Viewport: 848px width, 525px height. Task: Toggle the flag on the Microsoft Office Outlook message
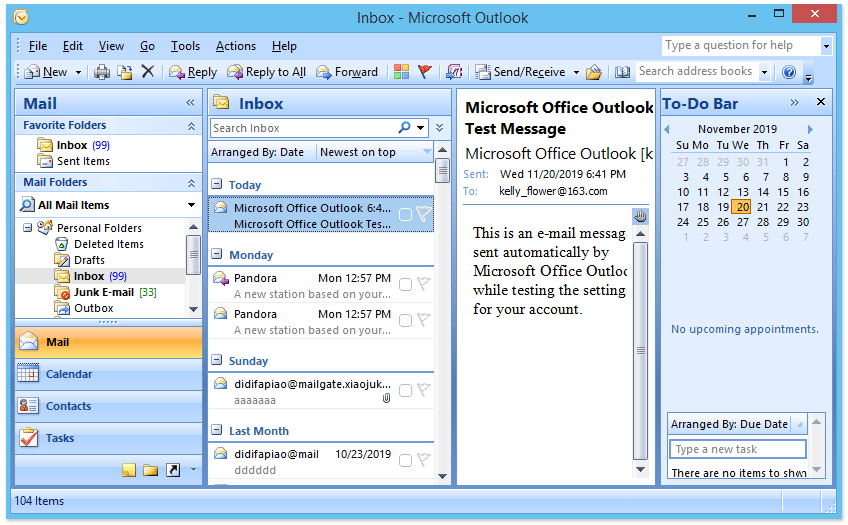click(x=424, y=214)
